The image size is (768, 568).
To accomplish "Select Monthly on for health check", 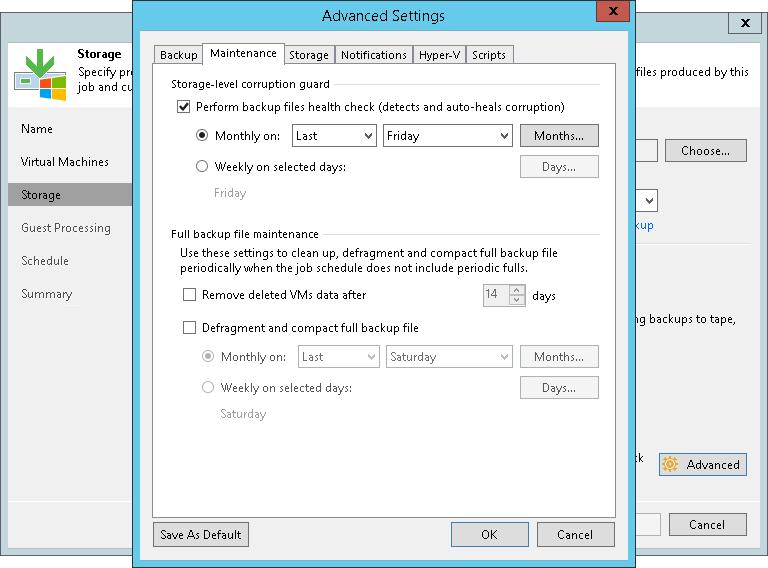I will 202,135.
